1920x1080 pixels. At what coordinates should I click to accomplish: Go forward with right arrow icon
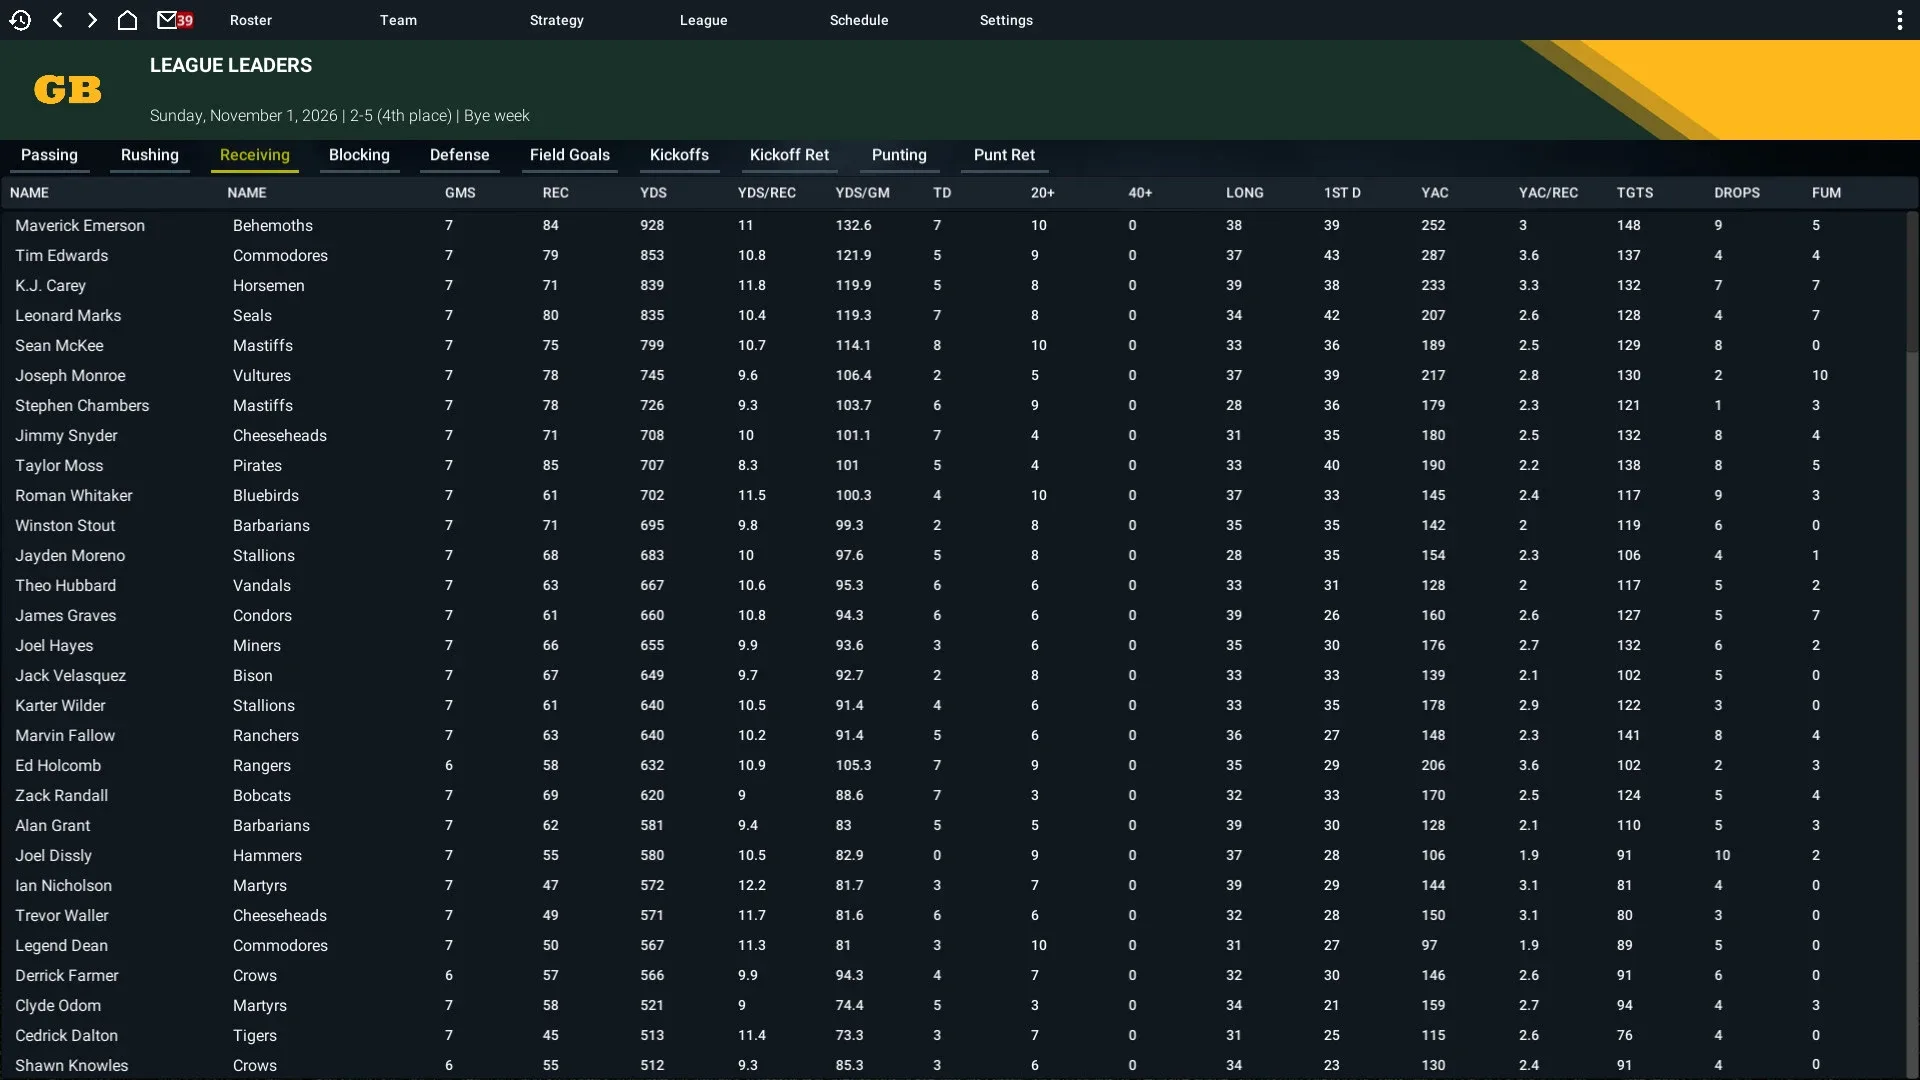tap(92, 20)
